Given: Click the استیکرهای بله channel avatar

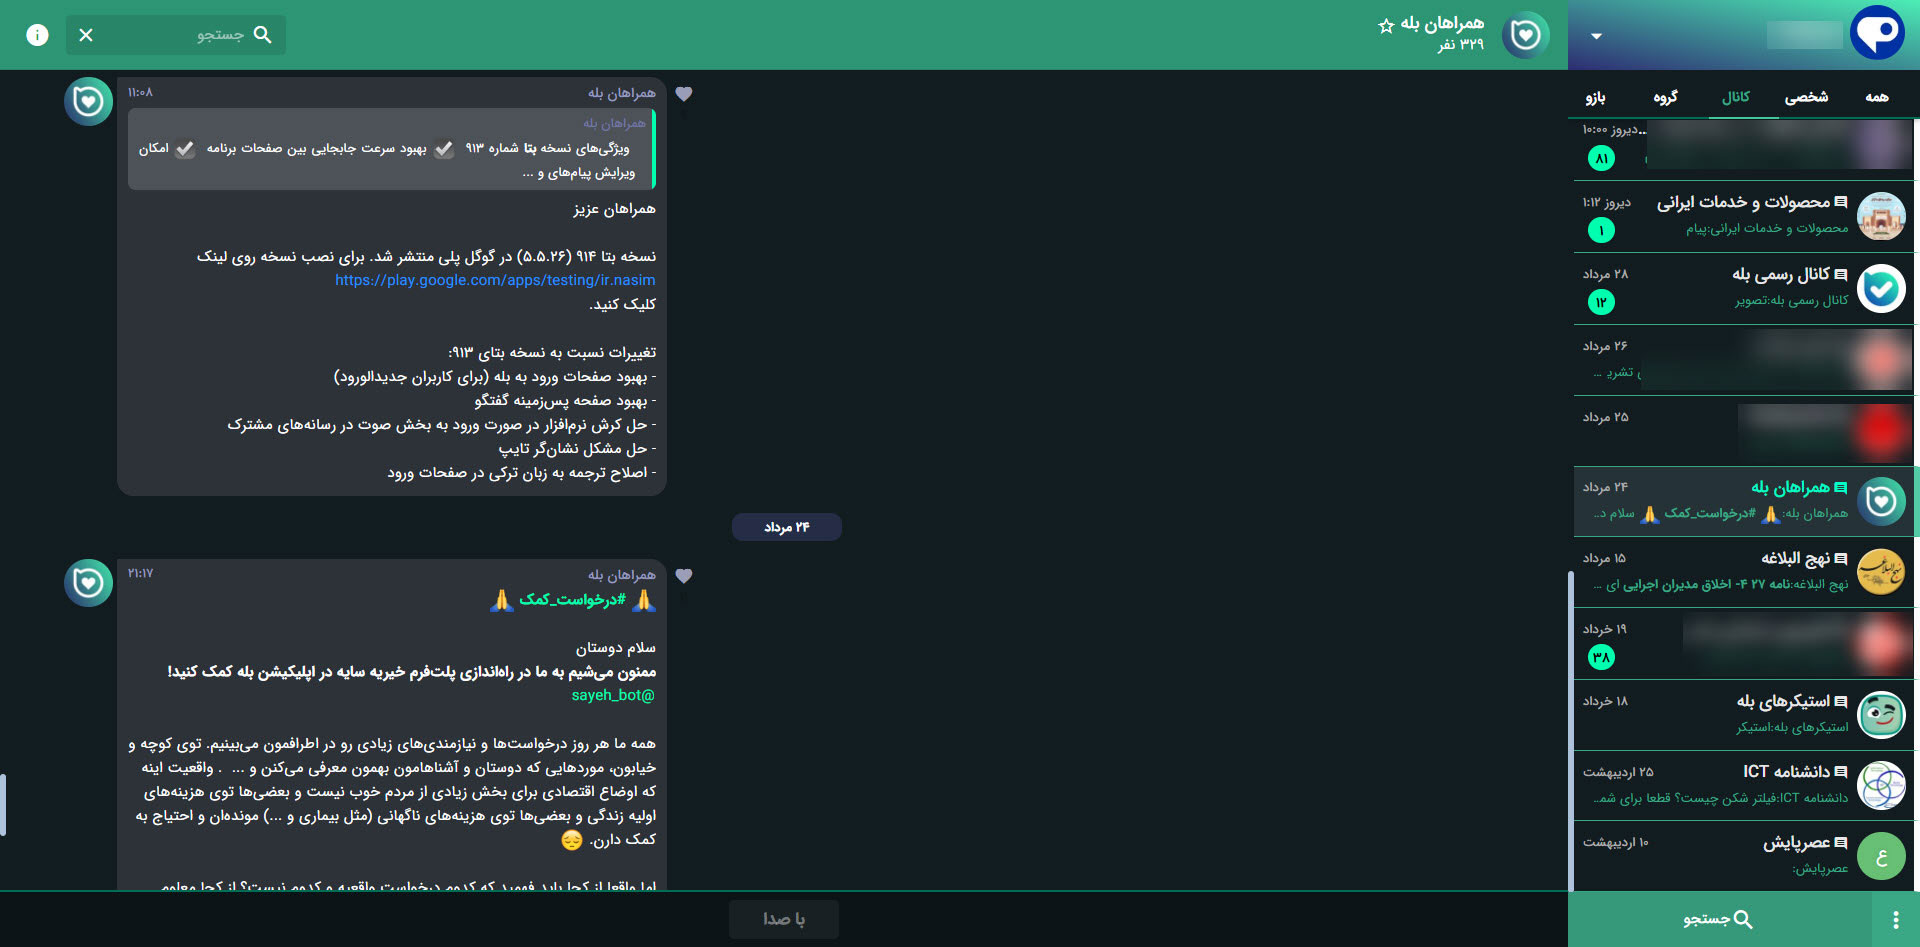Looking at the screenshot, I should [x=1881, y=714].
